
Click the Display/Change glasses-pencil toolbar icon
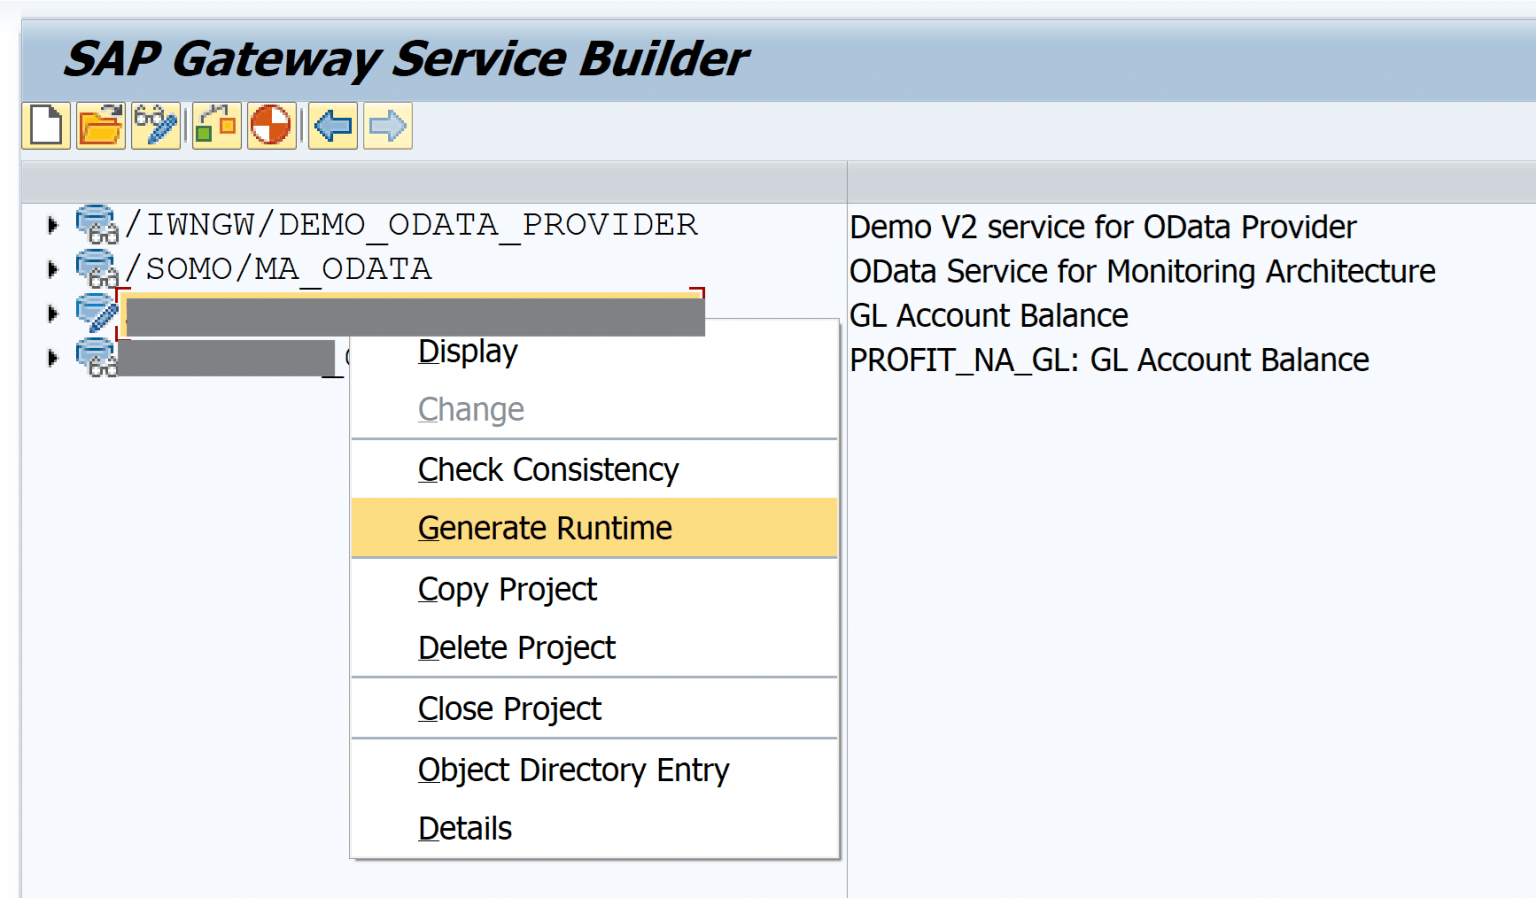pyautogui.click(x=157, y=125)
